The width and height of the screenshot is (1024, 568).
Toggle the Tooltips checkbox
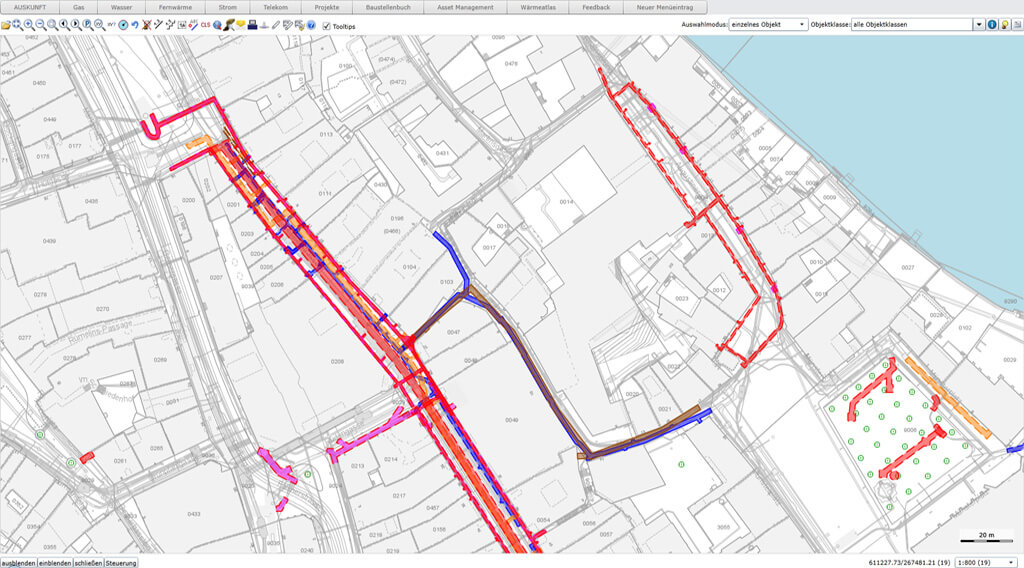326,25
